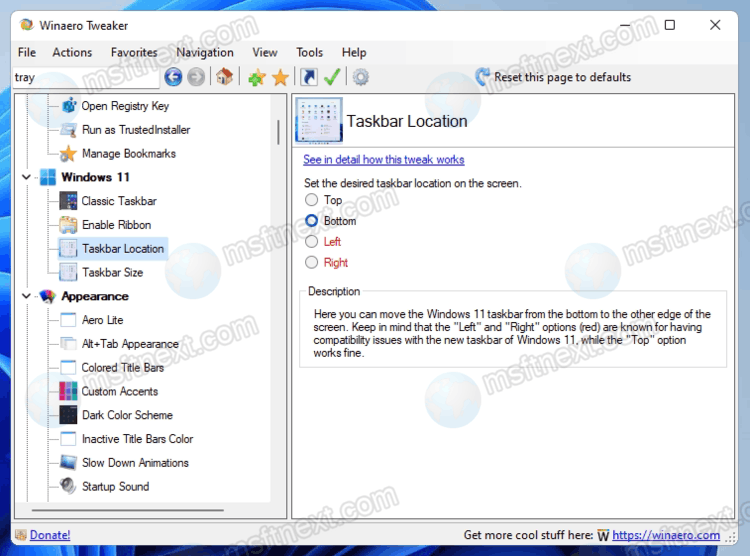This screenshot has width=750, height=556.
Task: Click the Open Registry Key icon
Action: point(69,106)
